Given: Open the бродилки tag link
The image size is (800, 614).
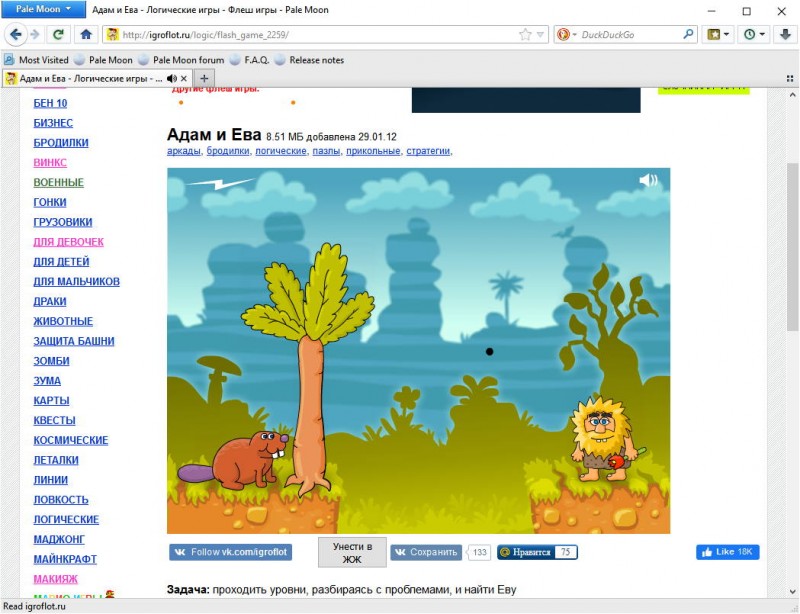Looking at the screenshot, I should coord(228,151).
